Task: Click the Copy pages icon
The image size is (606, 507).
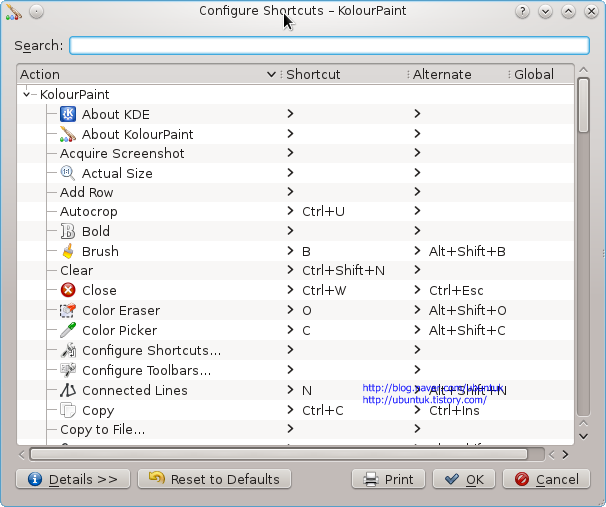Action: (68, 410)
